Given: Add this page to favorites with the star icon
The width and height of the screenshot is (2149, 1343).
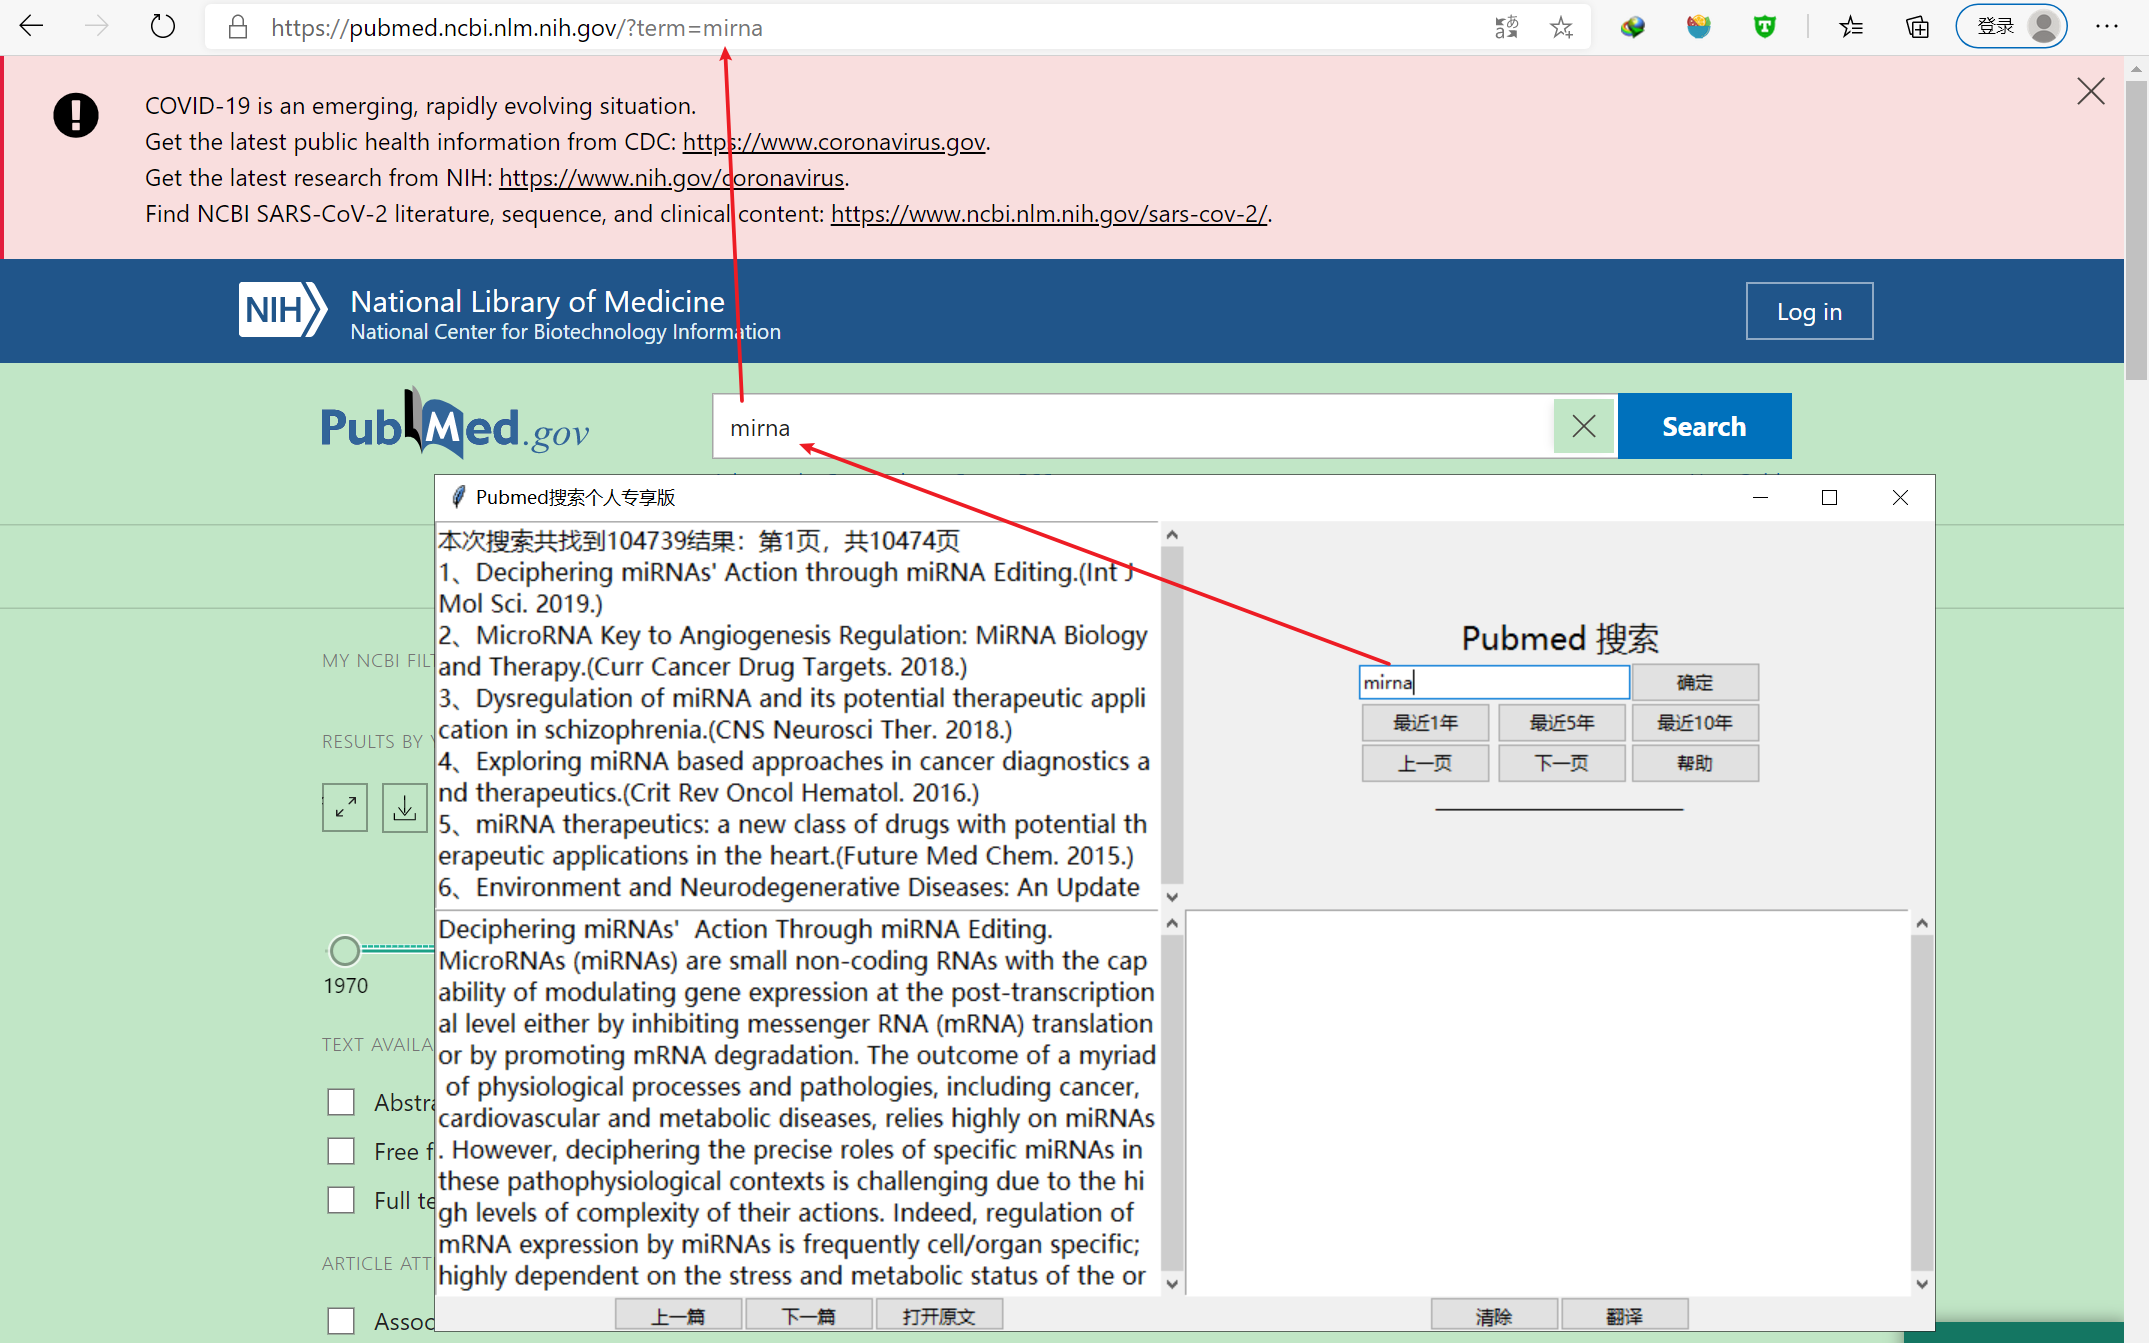Looking at the screenshot, I should pos(1561,27).
